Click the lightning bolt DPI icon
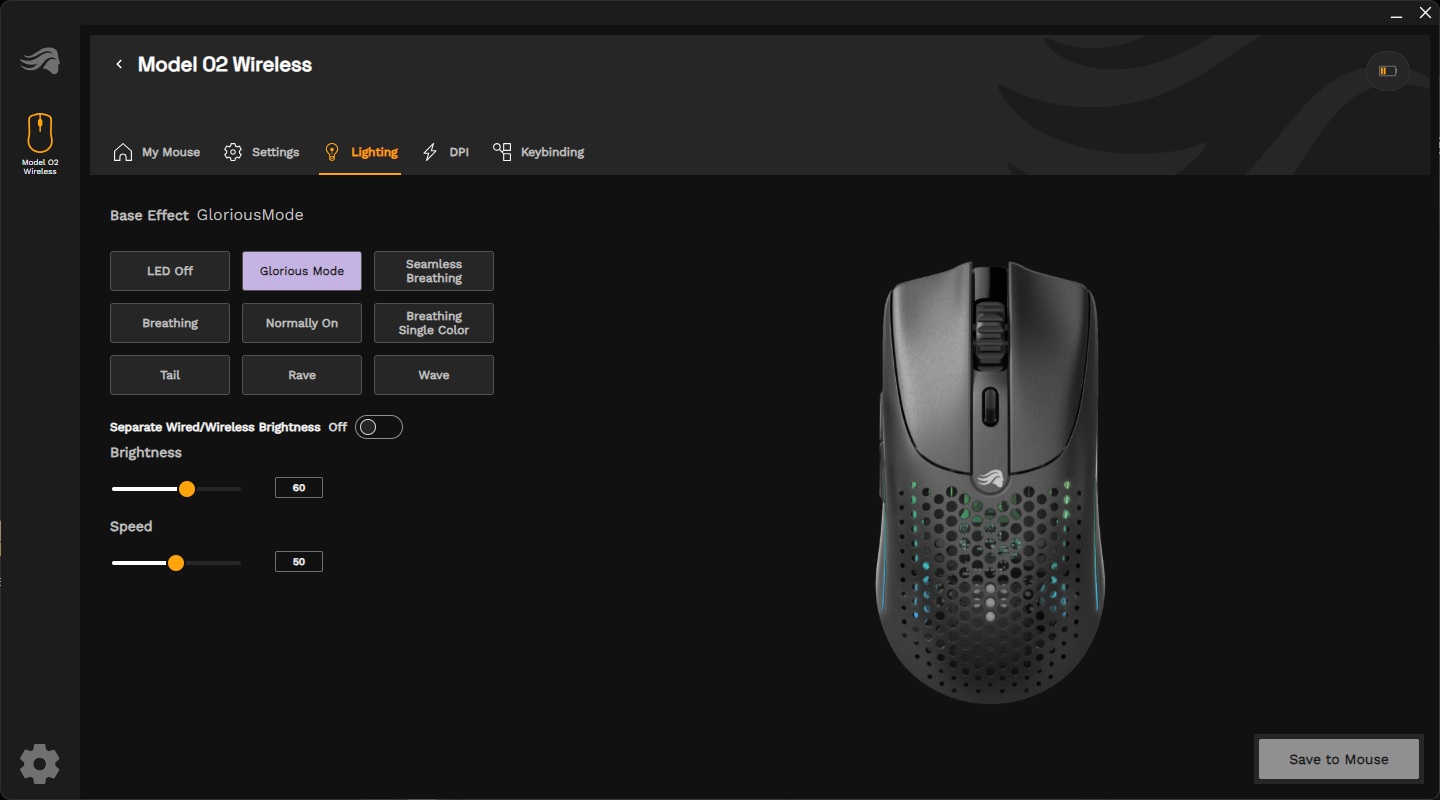Viewport: 1440px width, 800px height. (430, 152)
